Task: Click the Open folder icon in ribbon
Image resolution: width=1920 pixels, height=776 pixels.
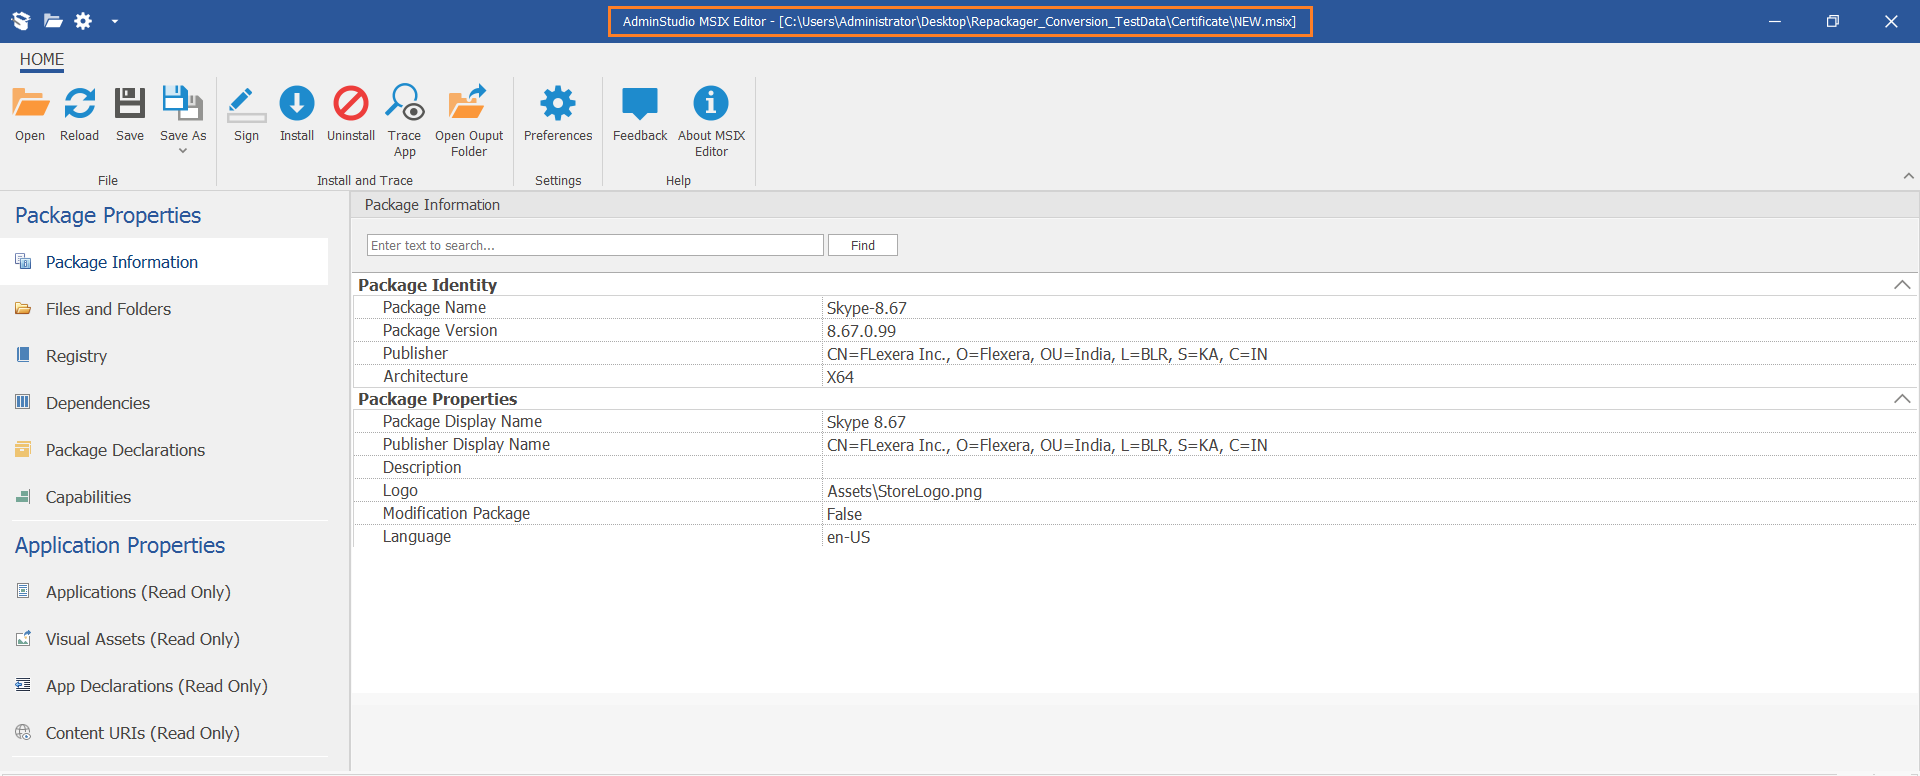Action: coord(30,104)
